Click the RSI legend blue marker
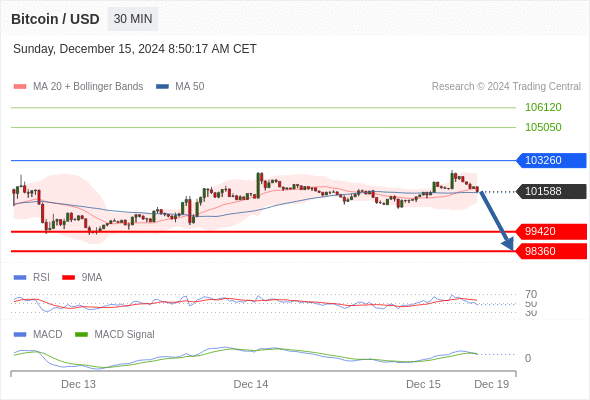Image resolution: width=590 pixels, height=400 pixels. point(20,278)
